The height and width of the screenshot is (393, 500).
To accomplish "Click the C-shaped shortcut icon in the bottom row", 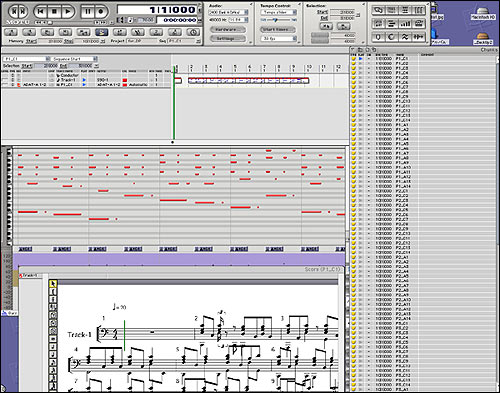I will (392, 37).
